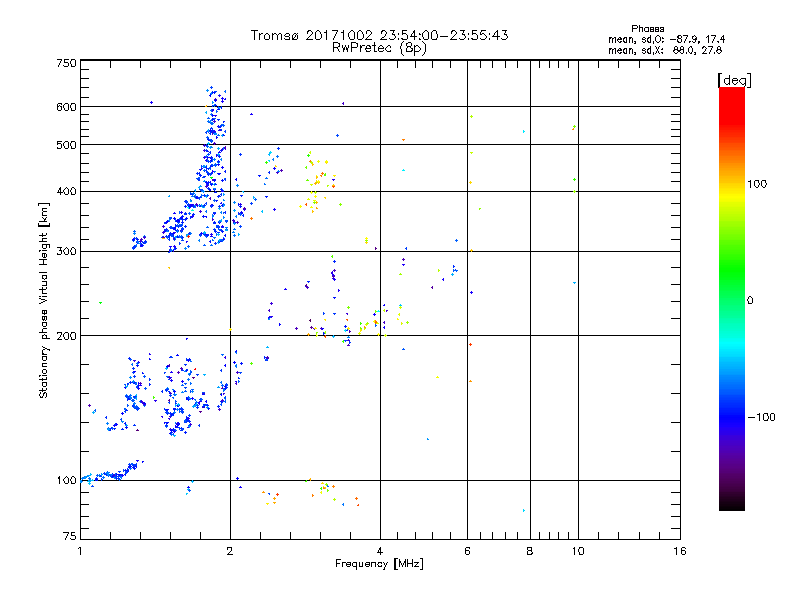This screenshot has width=800, height=600.
Task: Click the 4 MHz frequency tick label
Action: pyautogui.click(x=380, y=551)
